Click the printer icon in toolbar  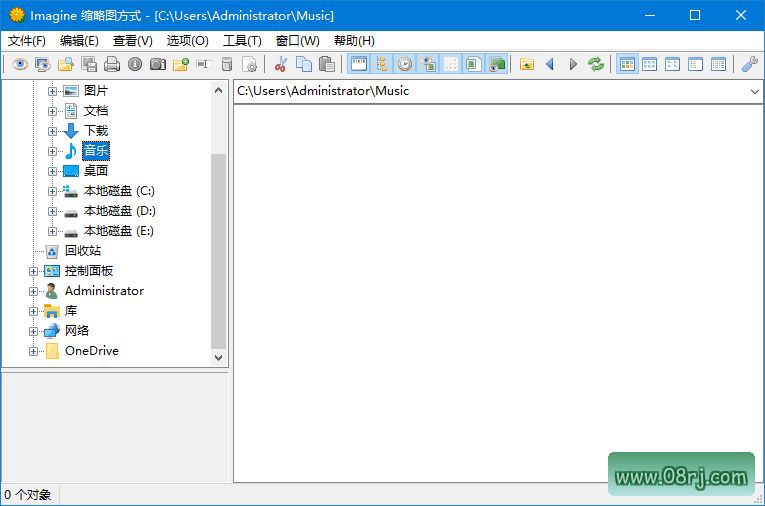tap(112, 64)
